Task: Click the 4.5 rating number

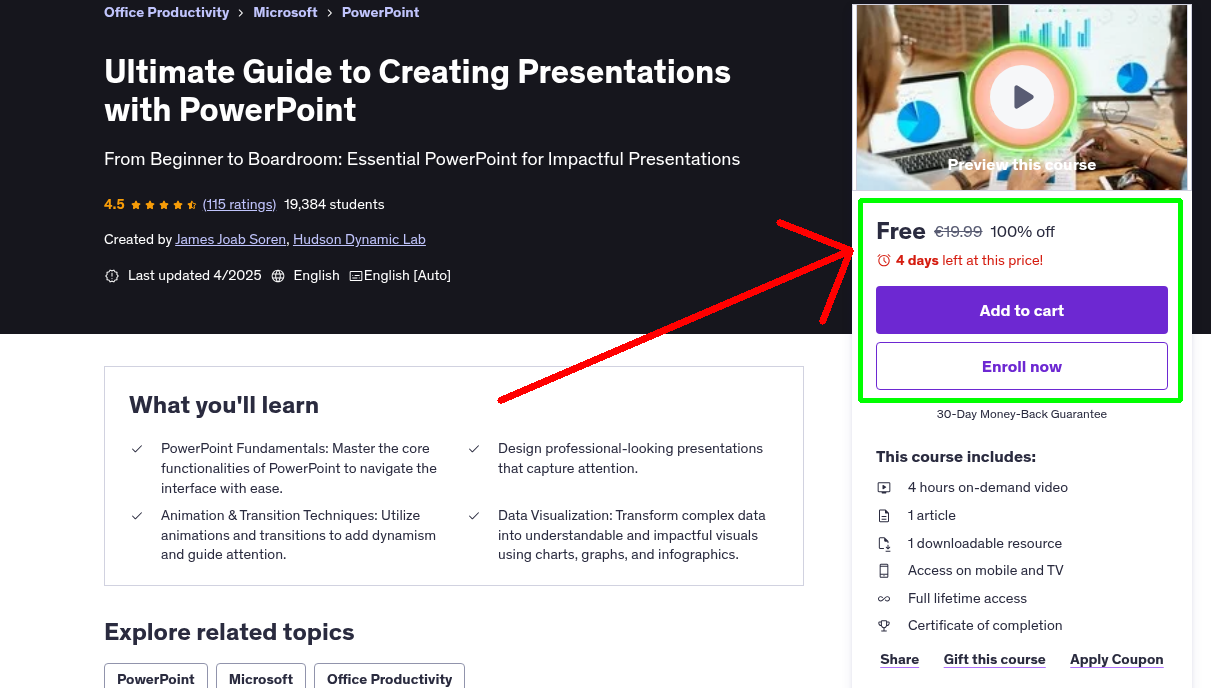Action: point(114,204)
